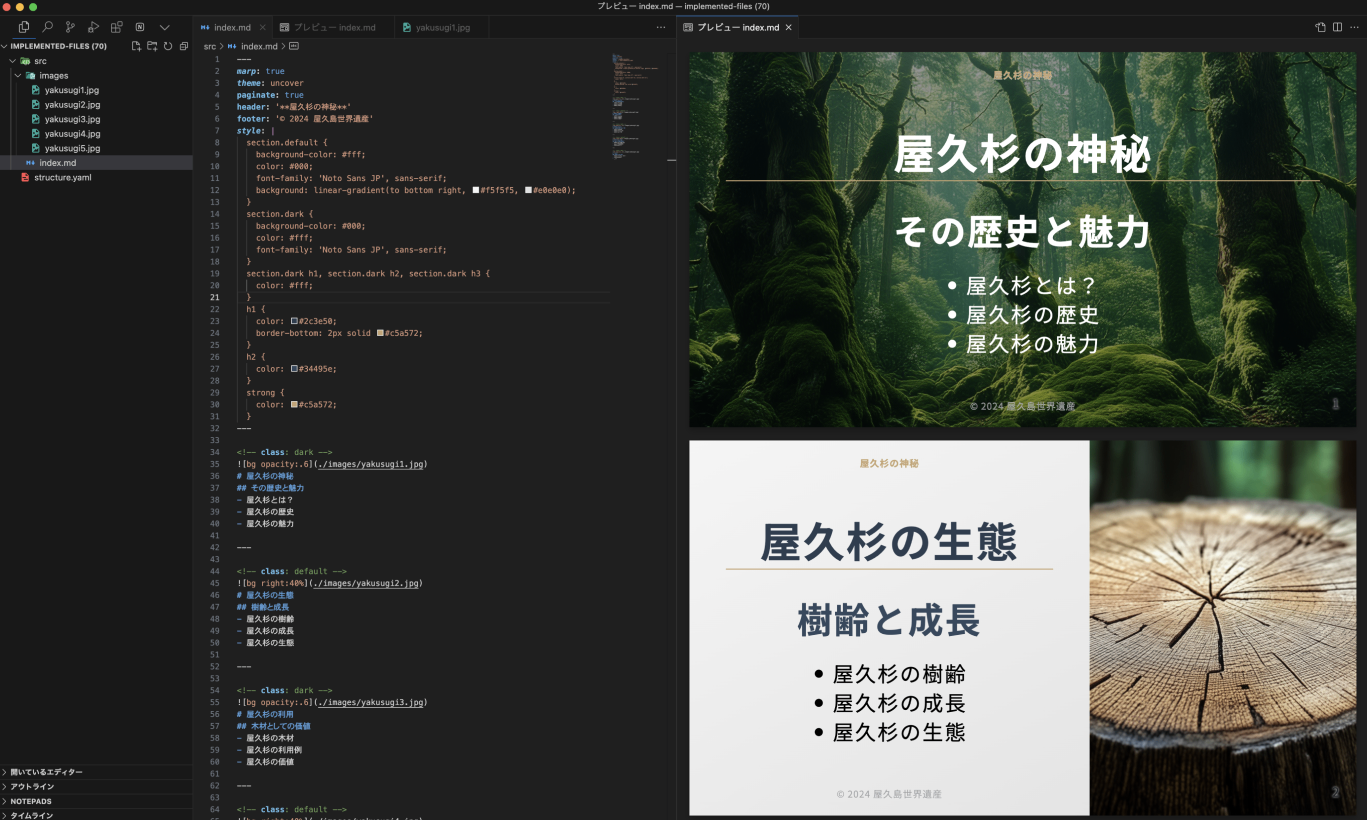Image resolution: width=1367 pixels, height=820 pixels.
Task: Click the #e0e0e0 gradient color swatch
Action: coord(528,190)
